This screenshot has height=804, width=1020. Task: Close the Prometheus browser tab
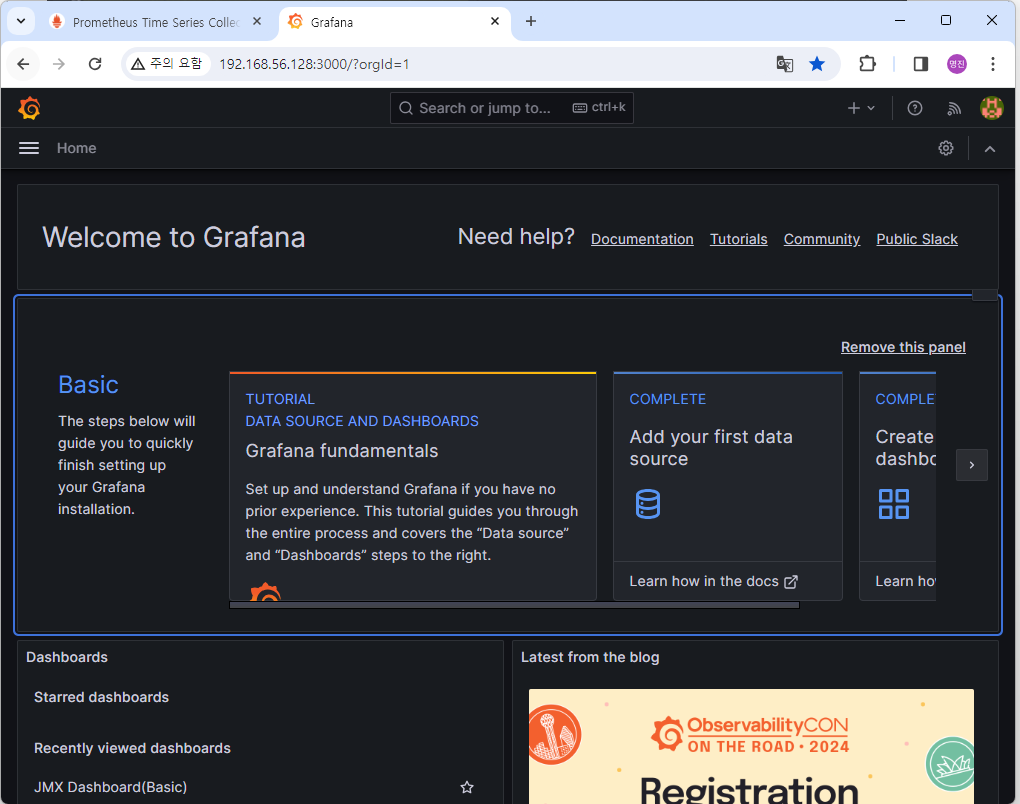tap(257, 21)
